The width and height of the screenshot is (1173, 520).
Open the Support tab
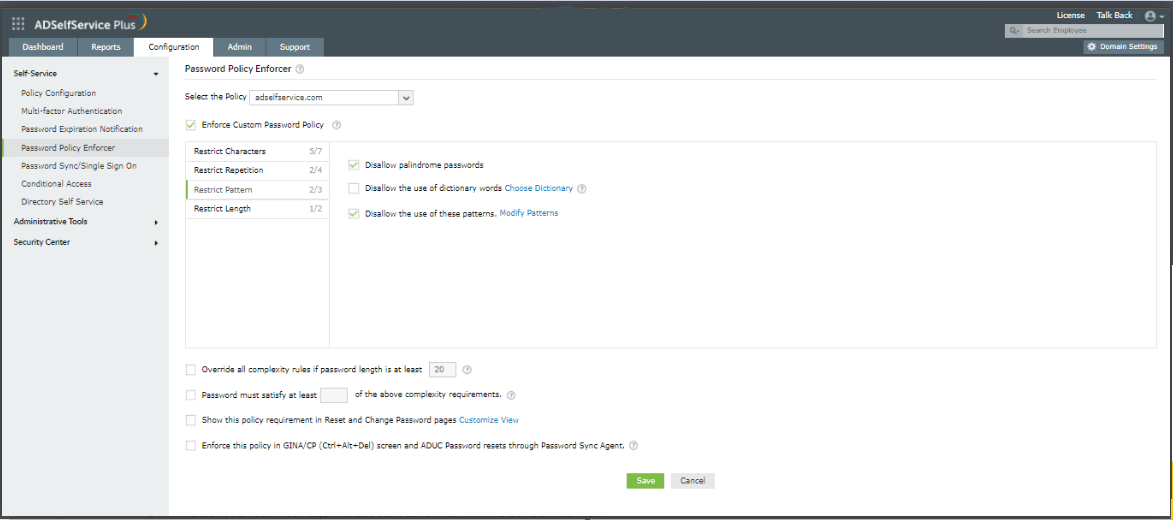[x=295, y=47]
